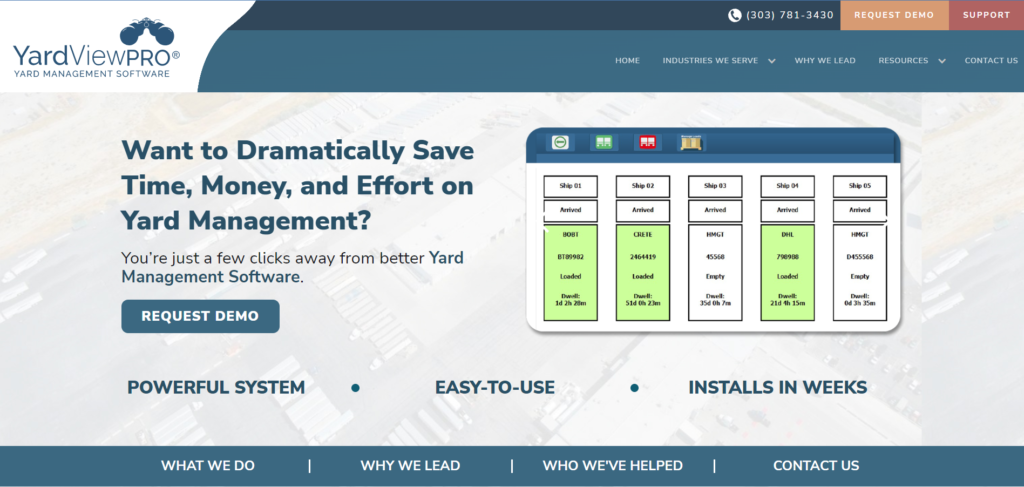Screen dimensions: 1024x487
Task: Follow the Yard Management Software text link
Action: click(293, 267)
